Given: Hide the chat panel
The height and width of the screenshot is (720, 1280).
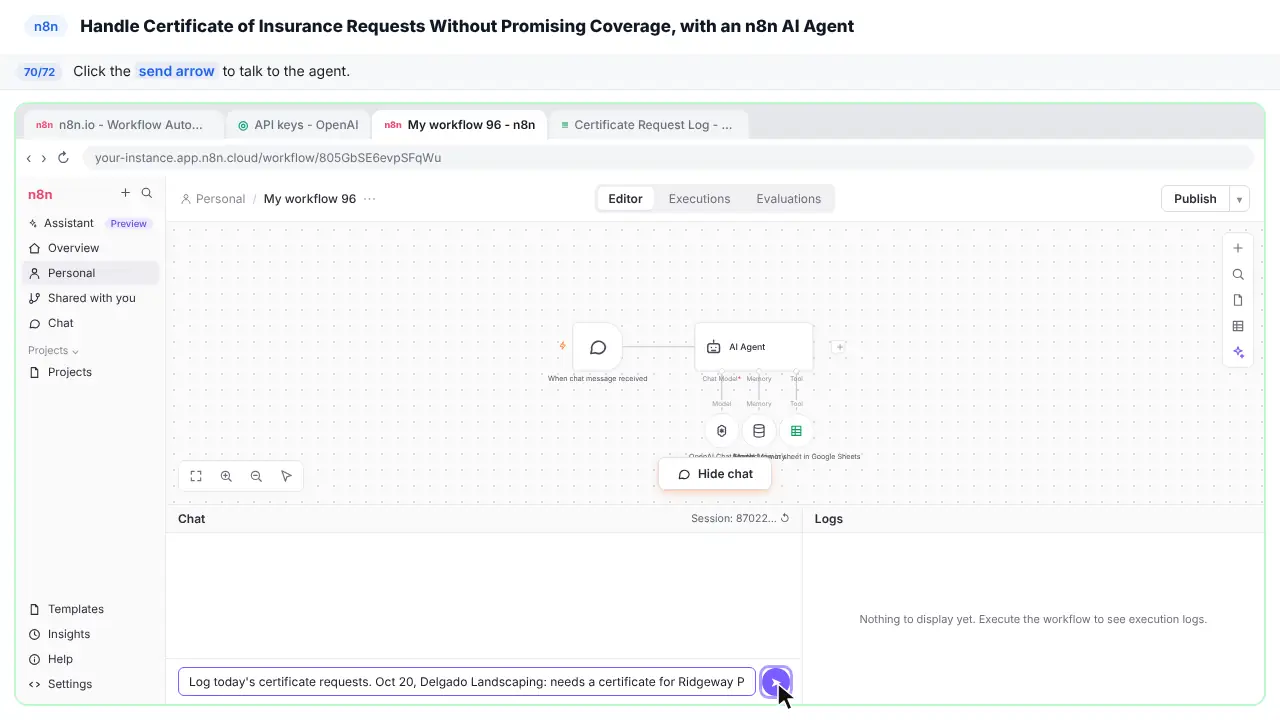Looking at the screenshot, I should (715, 474).
